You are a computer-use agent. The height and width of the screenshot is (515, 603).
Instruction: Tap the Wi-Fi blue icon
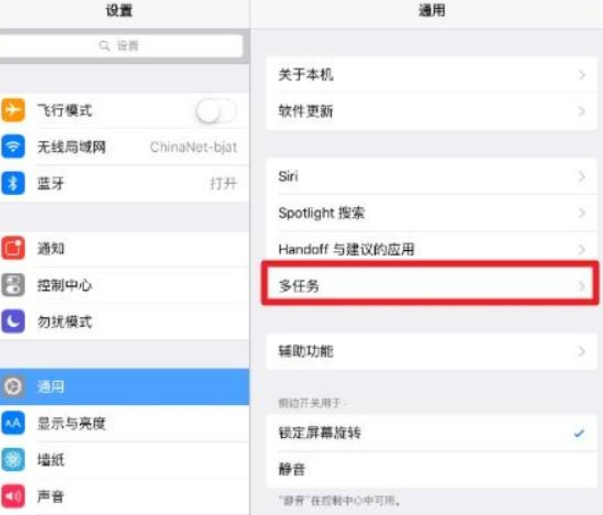pyautogui.click(x=13, y=147)
